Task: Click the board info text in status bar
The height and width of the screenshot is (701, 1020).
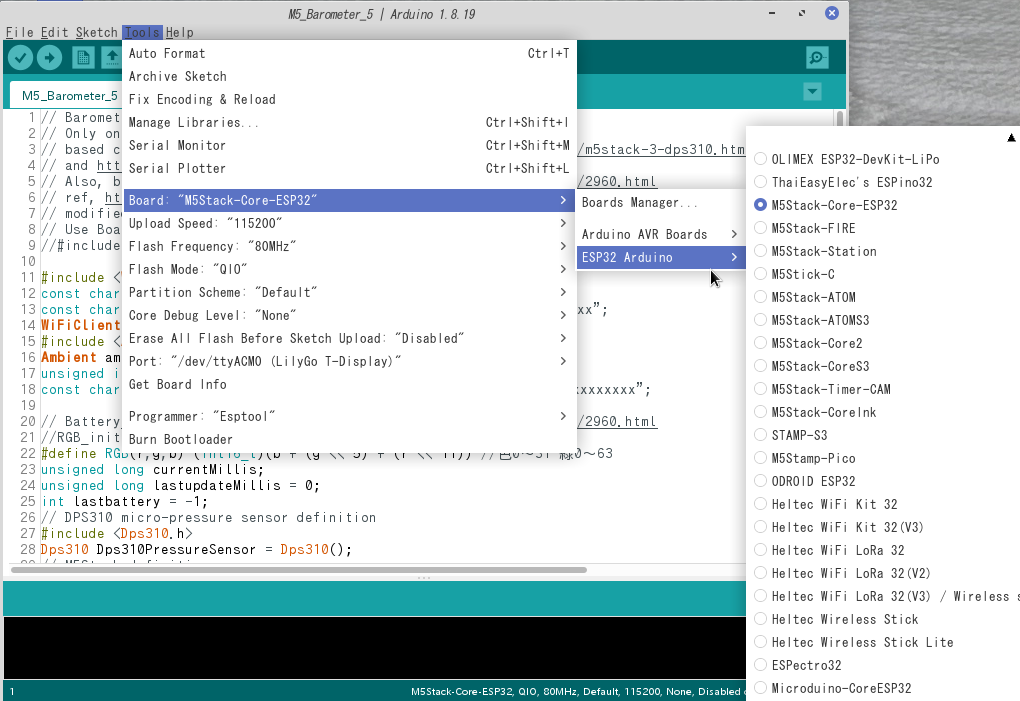Action: pyautogui.click(x=576, y=691)
